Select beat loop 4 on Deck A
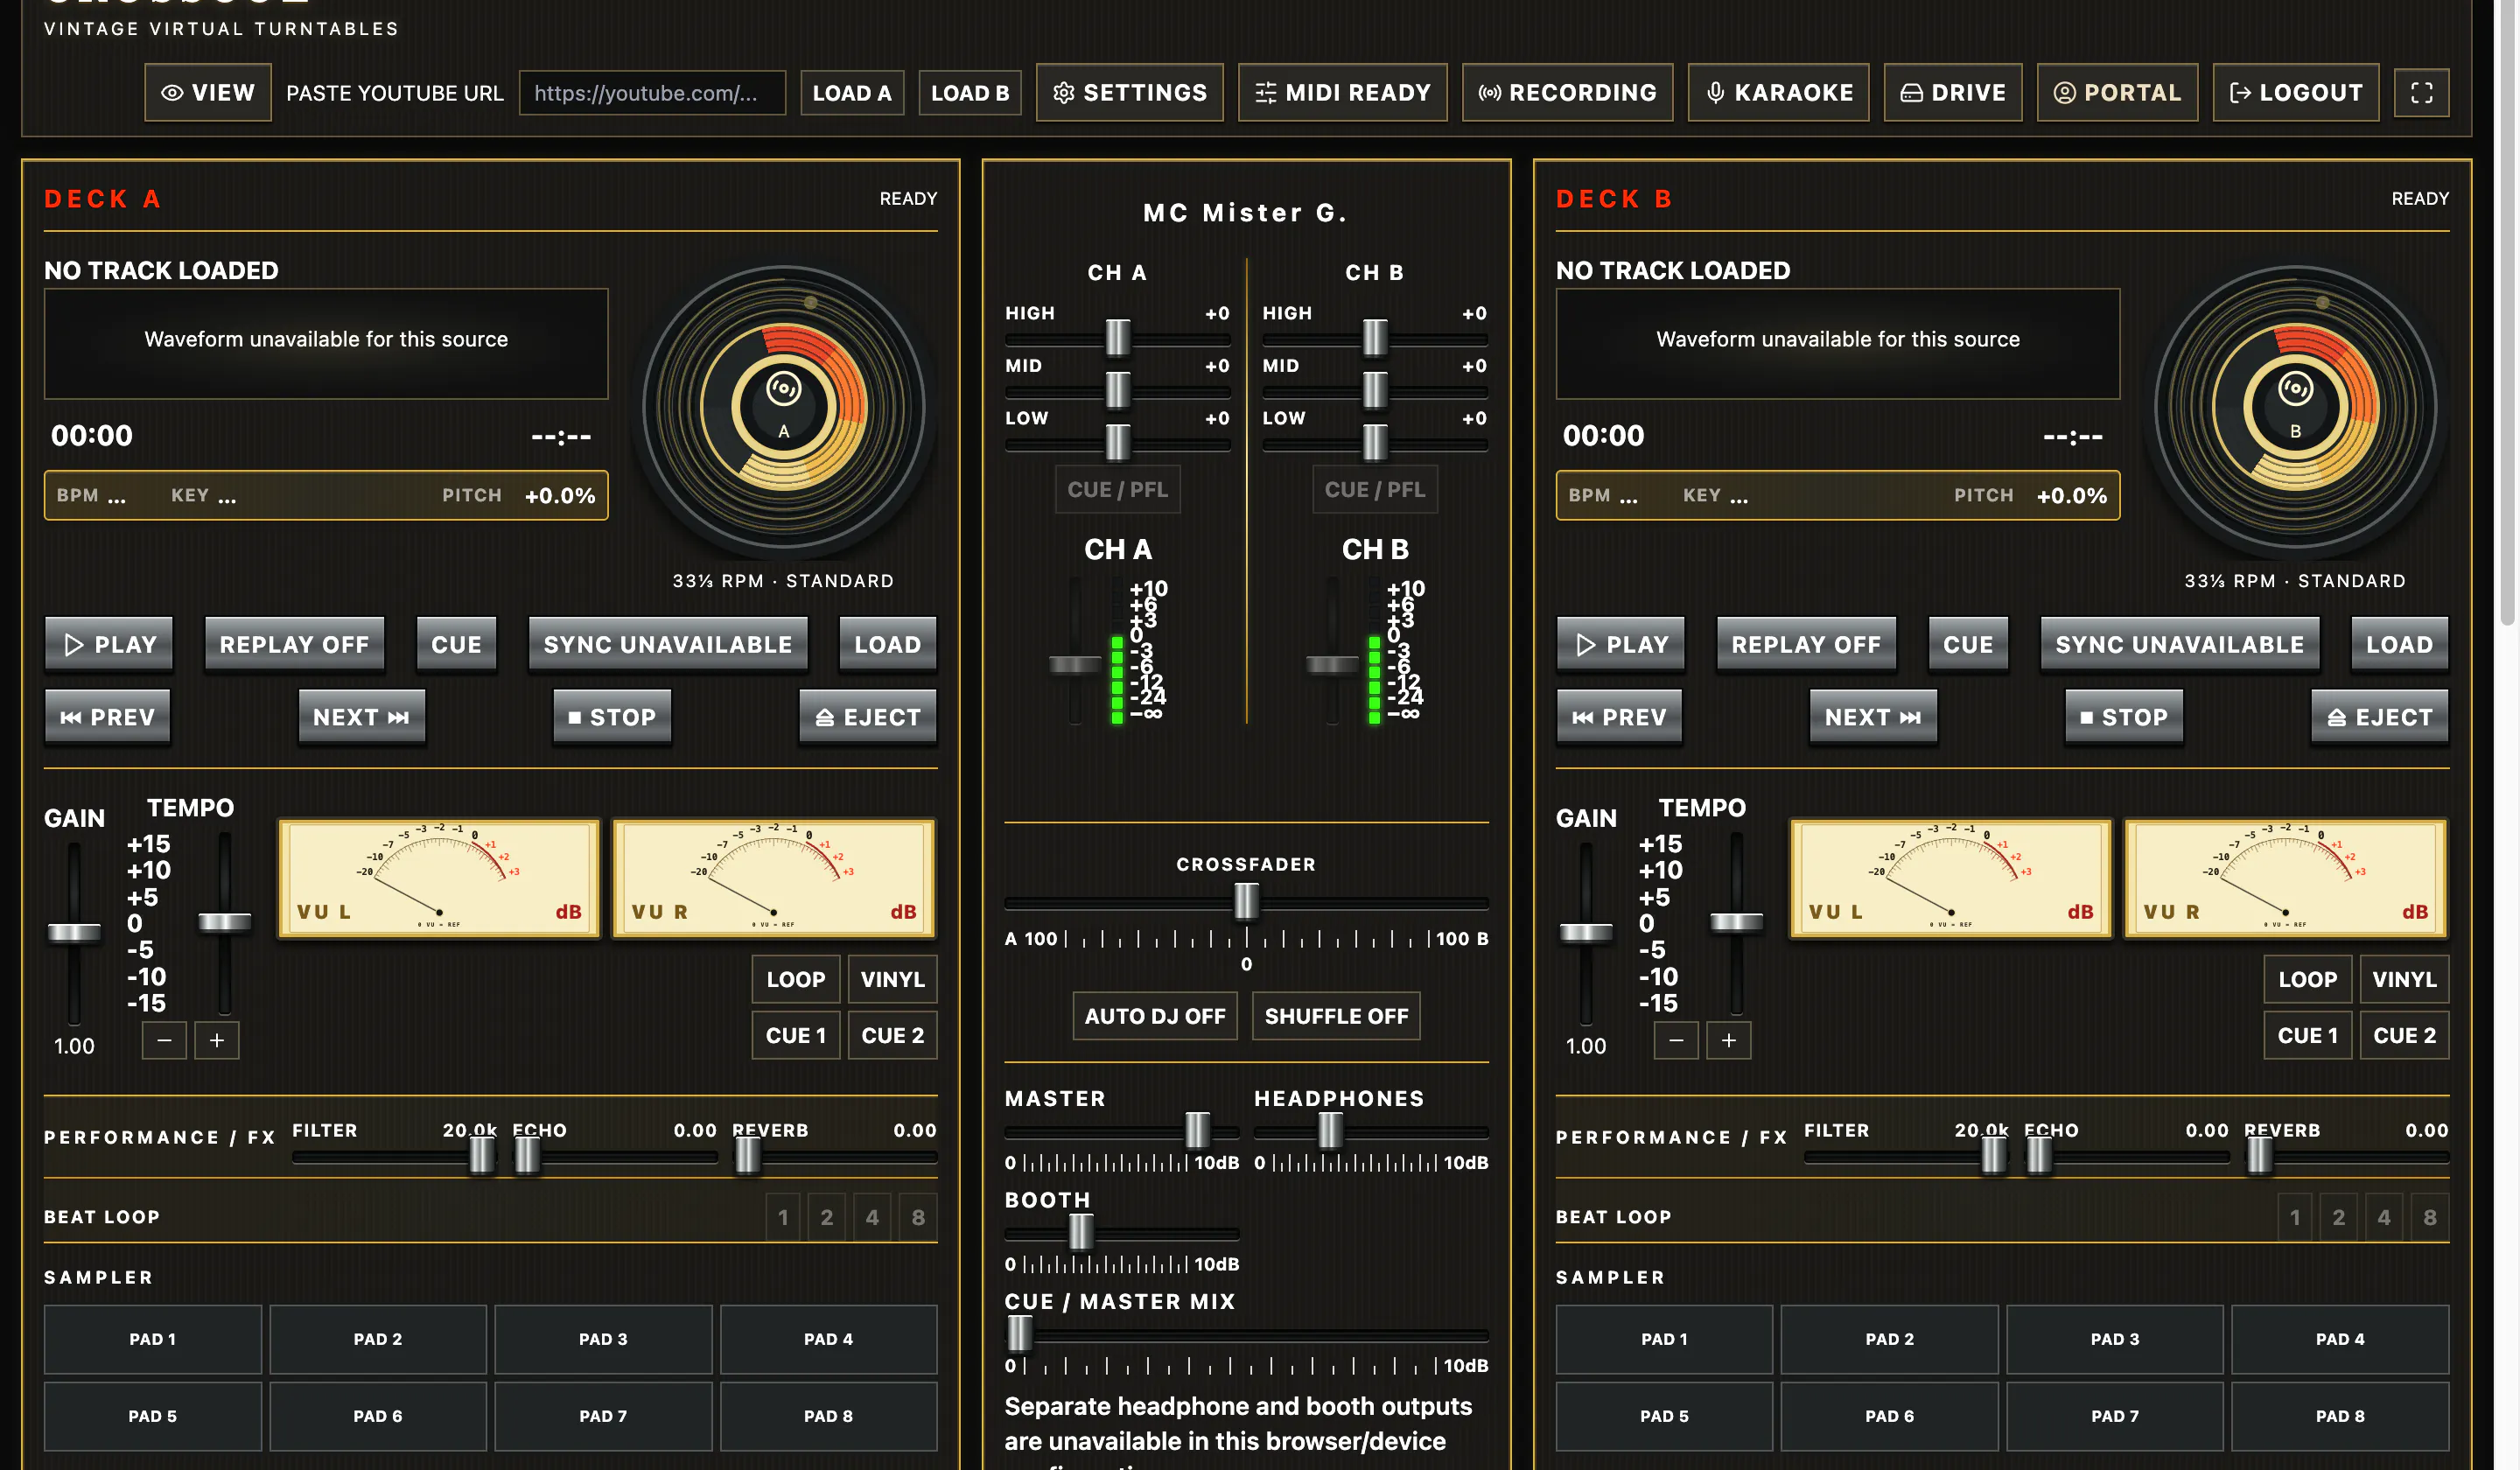The image size is (2520, 1470). click(872, 1217)
